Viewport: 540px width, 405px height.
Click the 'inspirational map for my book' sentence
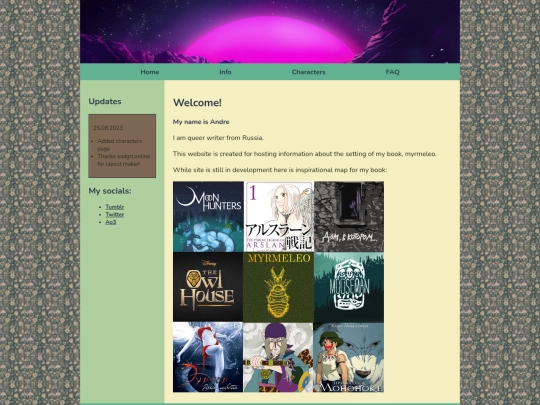point(280,170)
